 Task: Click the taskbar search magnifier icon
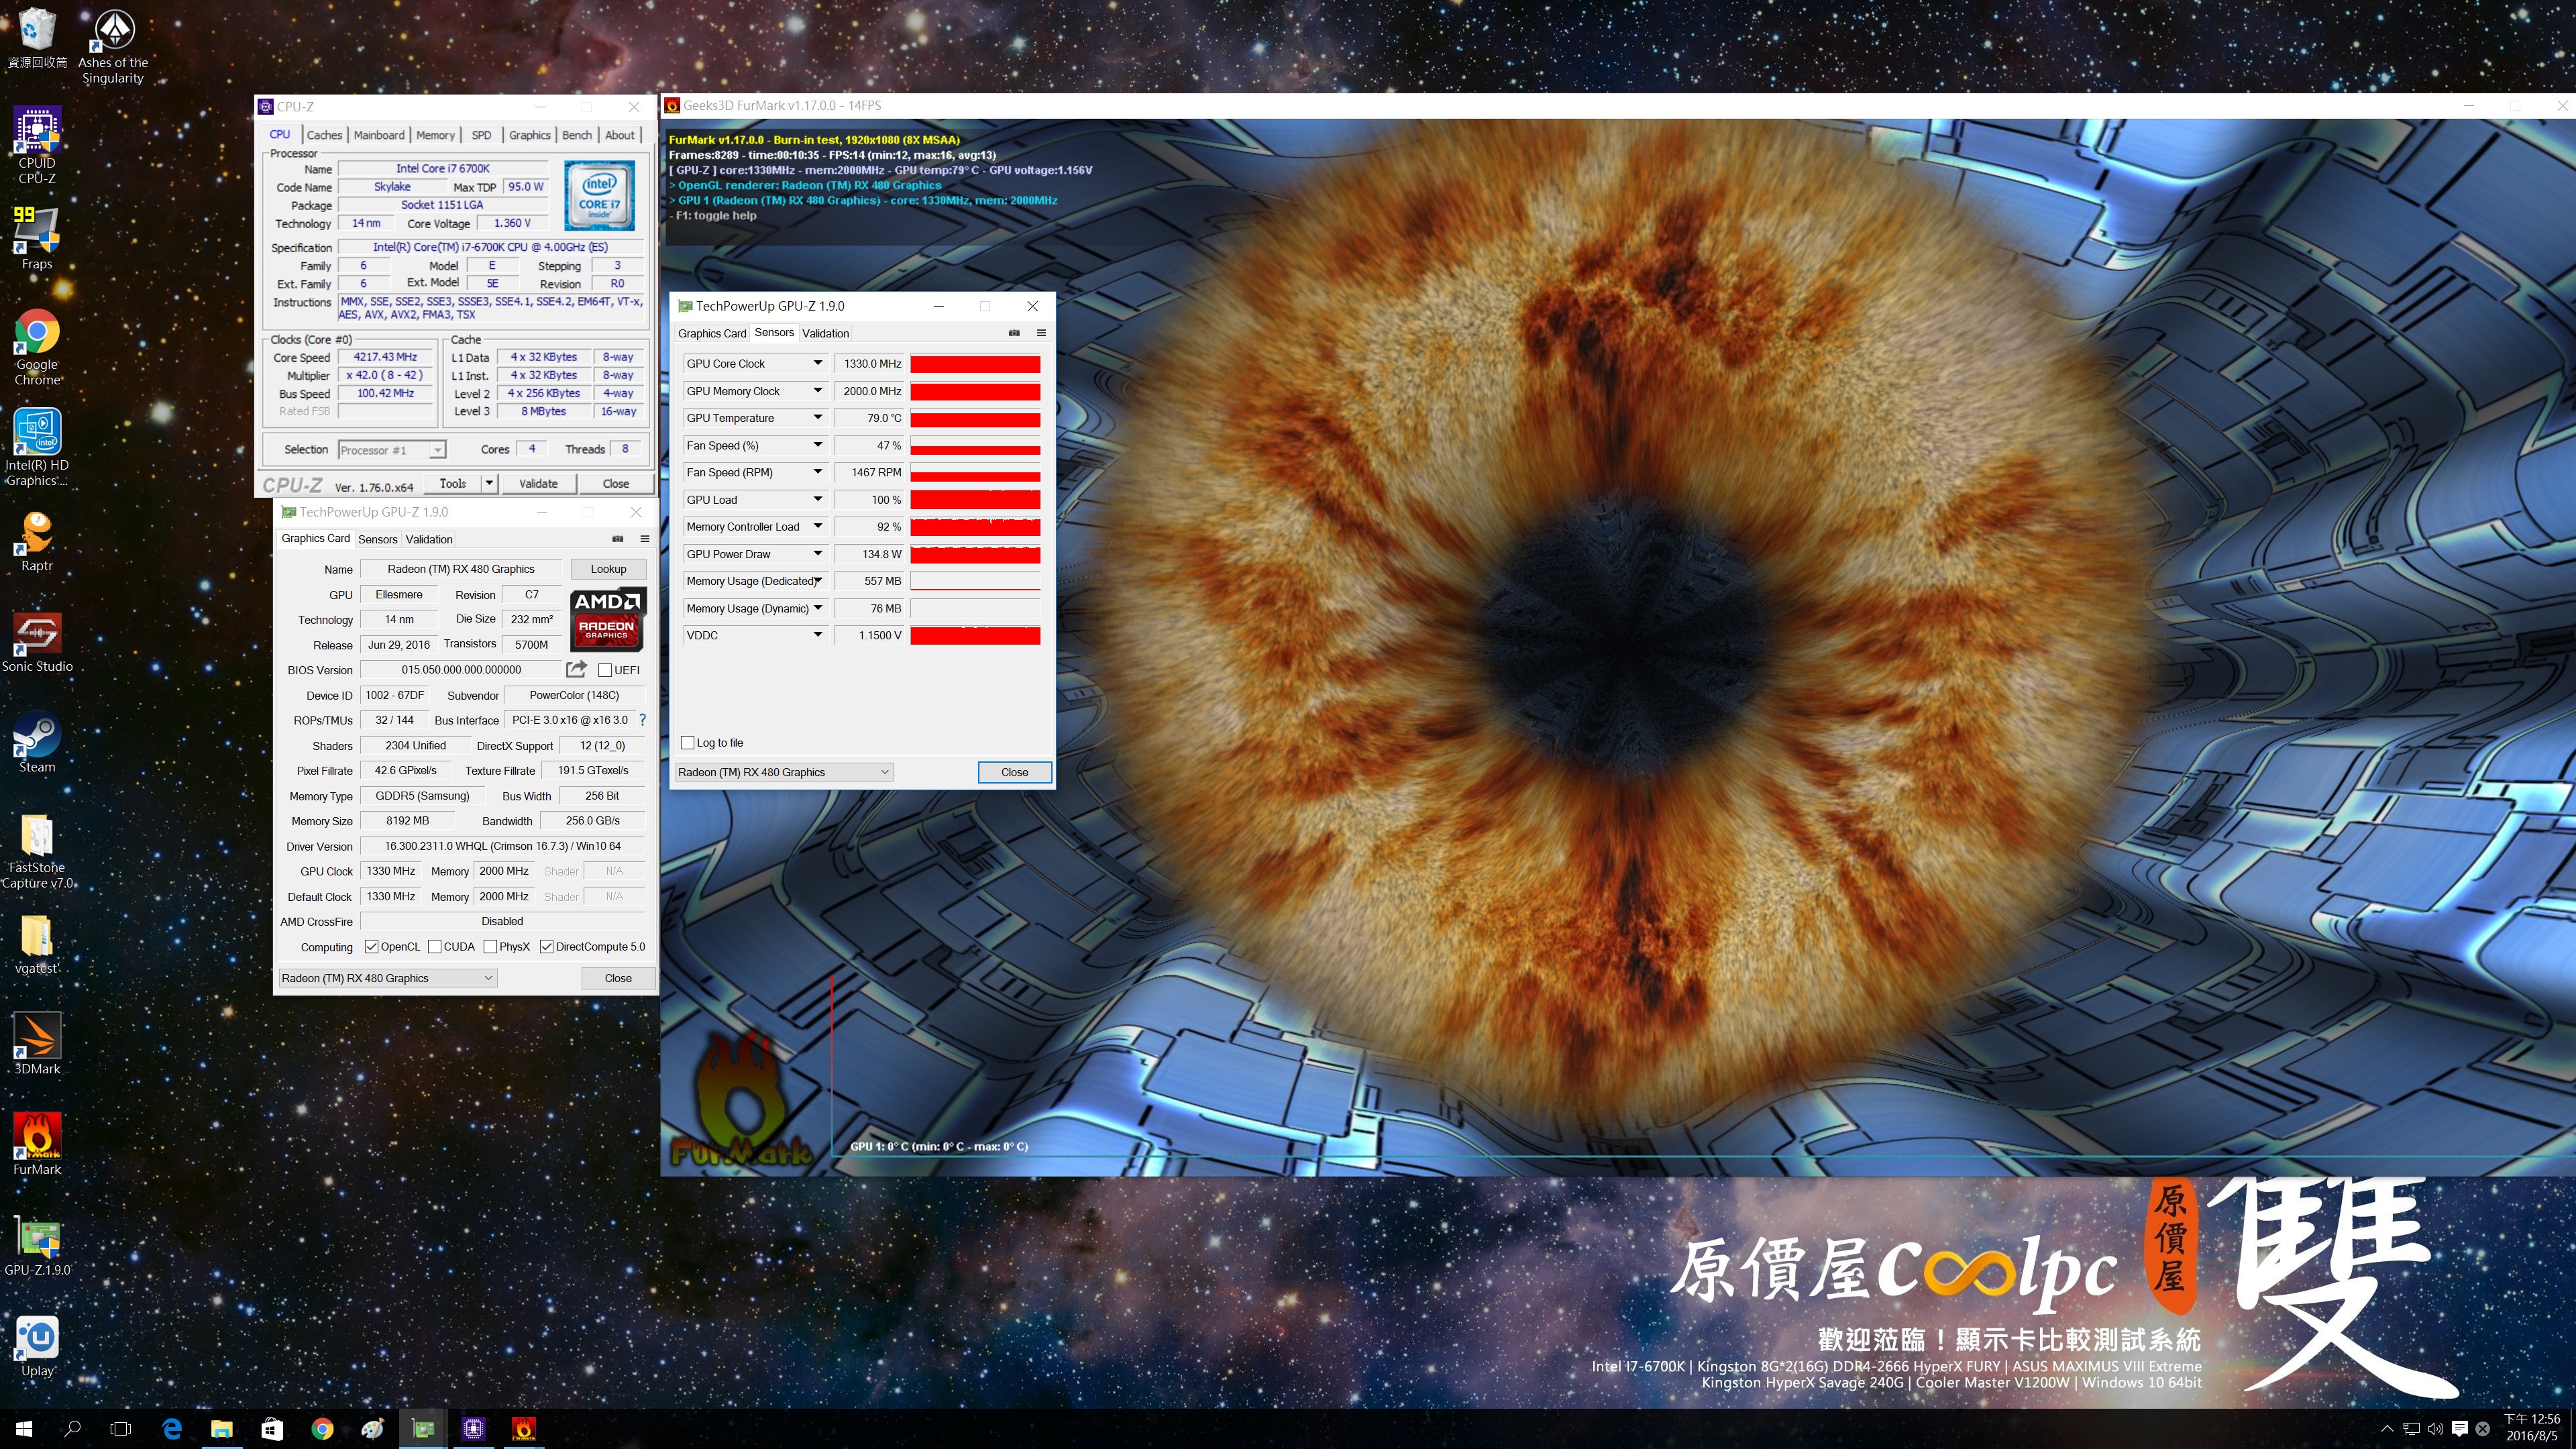click(72, 1429)
